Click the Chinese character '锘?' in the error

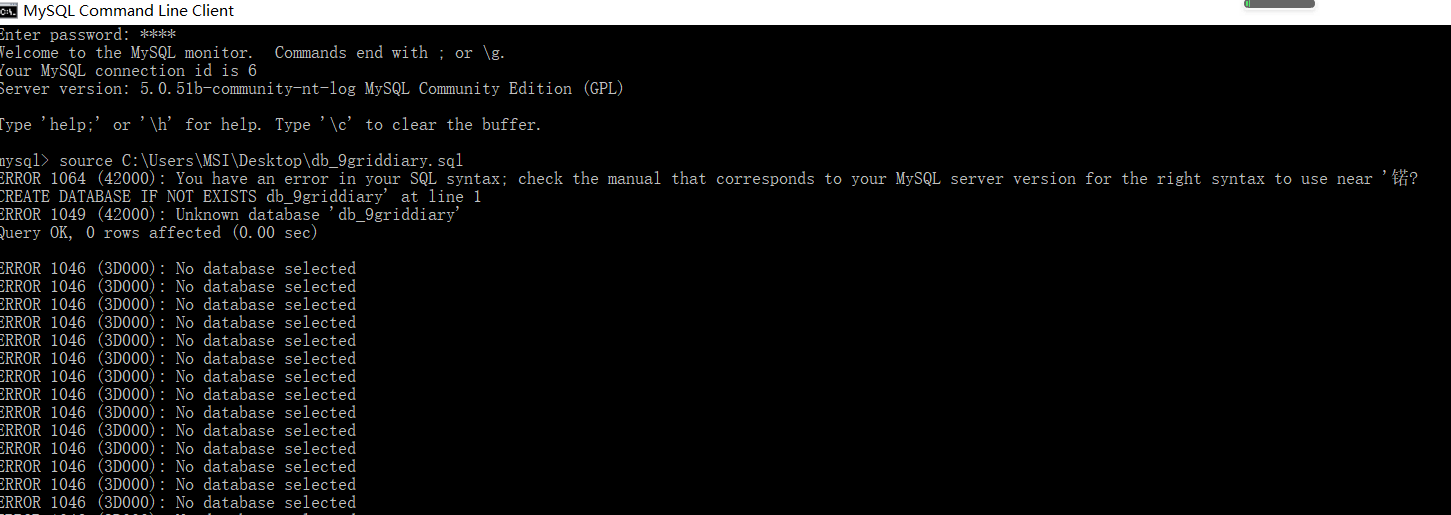pyautogui.click(x=1404, y=179)
